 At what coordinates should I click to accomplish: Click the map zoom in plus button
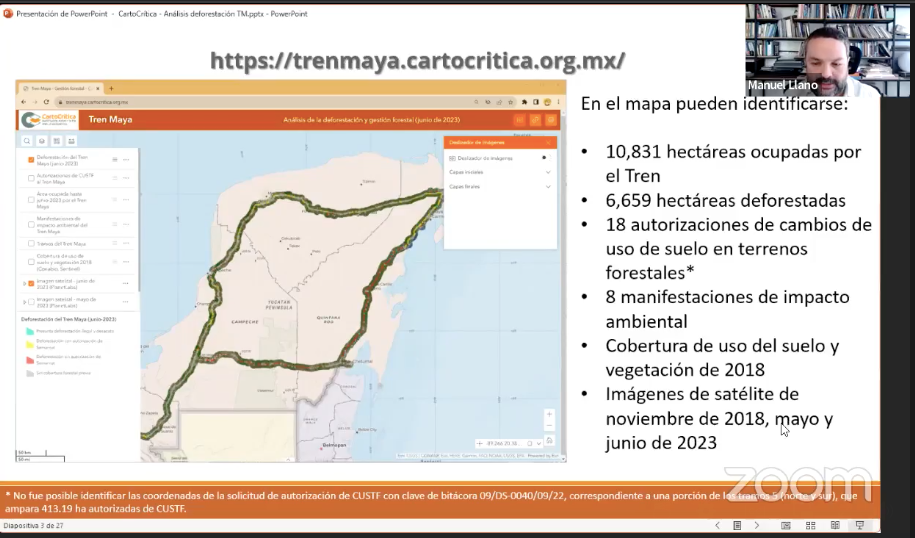click(549, 414)
